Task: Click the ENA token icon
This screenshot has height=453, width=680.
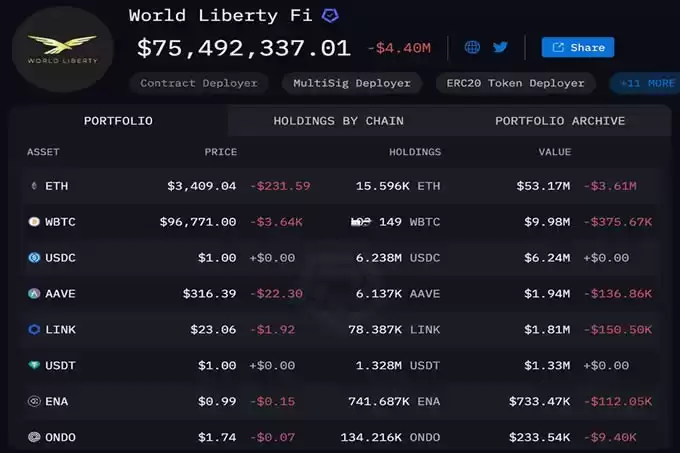Action: (34, 401)
